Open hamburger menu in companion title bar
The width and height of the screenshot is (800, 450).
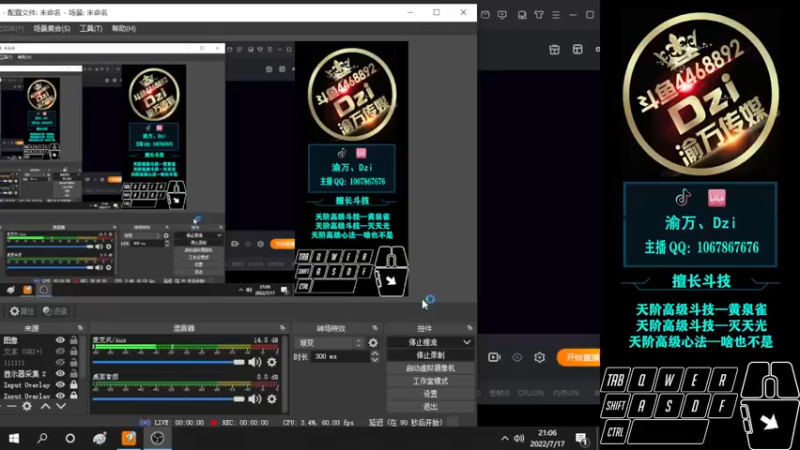[x=556, y=15]
